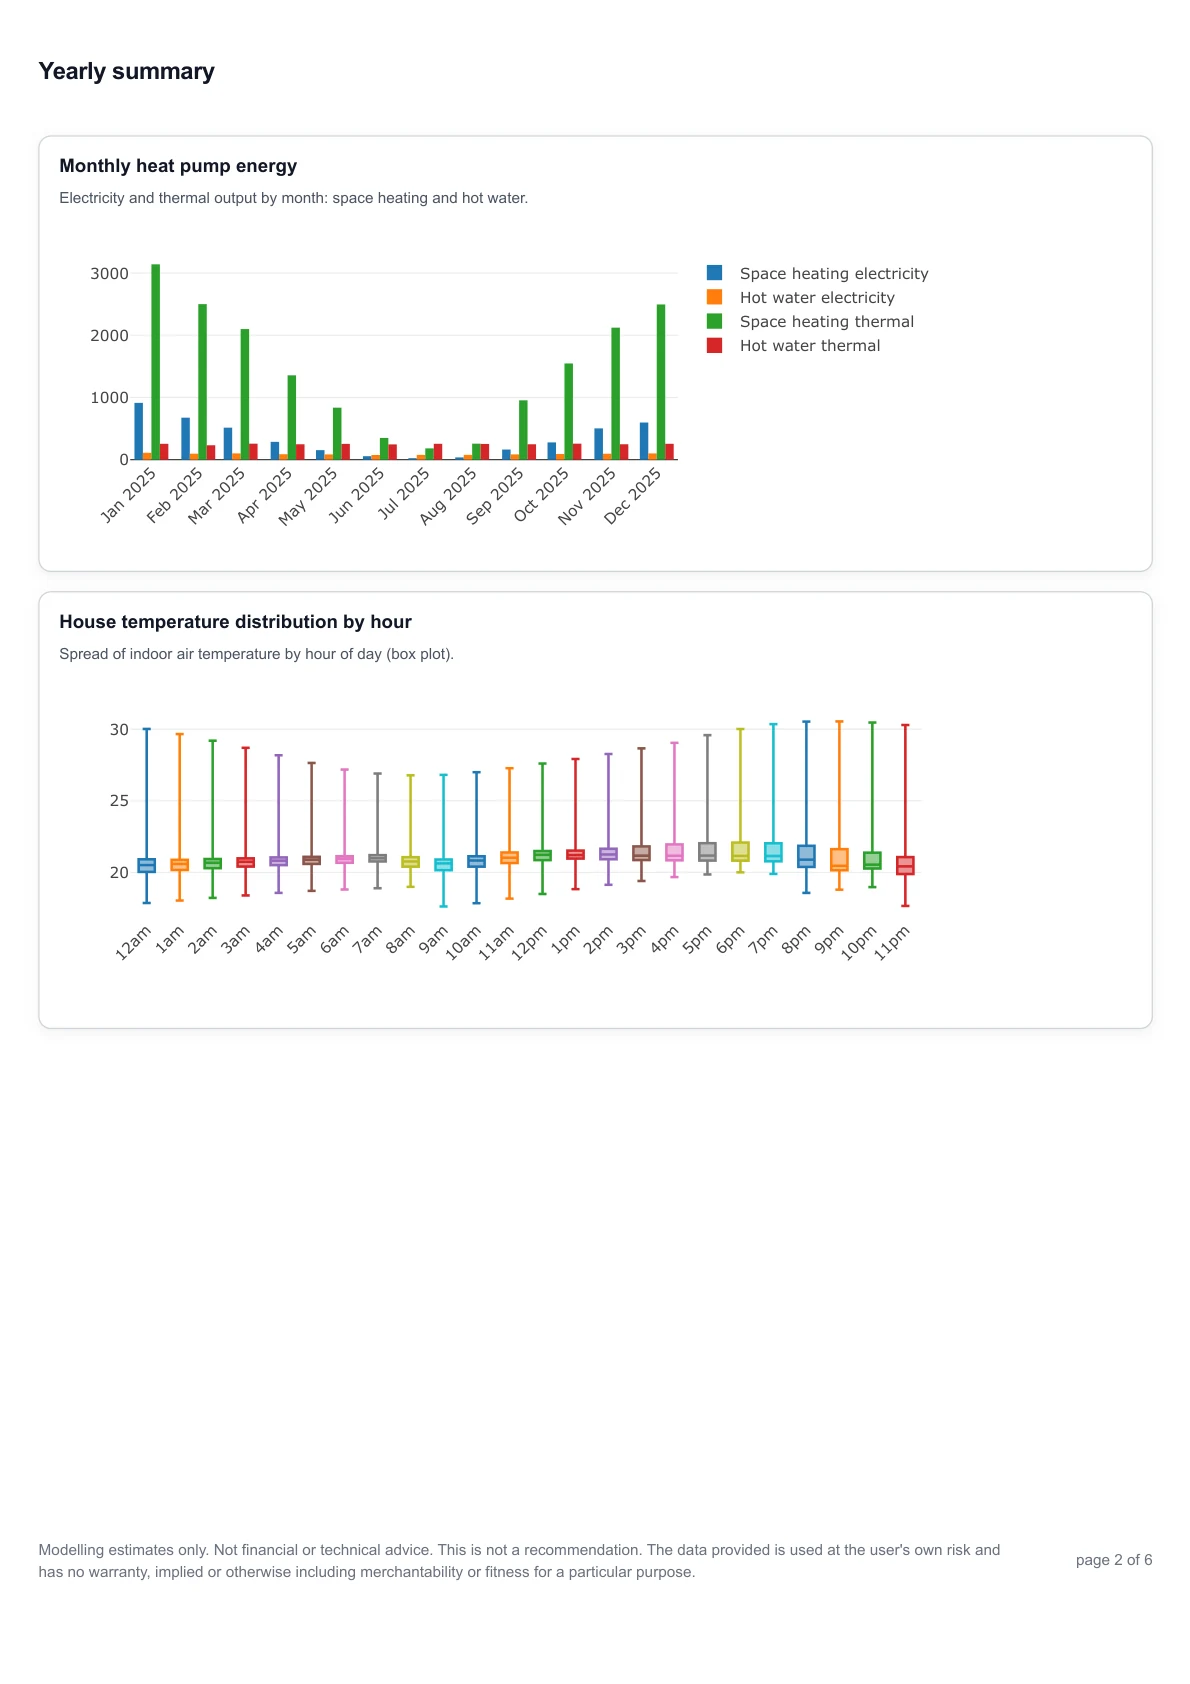The width and height of the screenshot is (1190, 1684).
Task: Click the Jan 2025 axis label
Action: 128,495
